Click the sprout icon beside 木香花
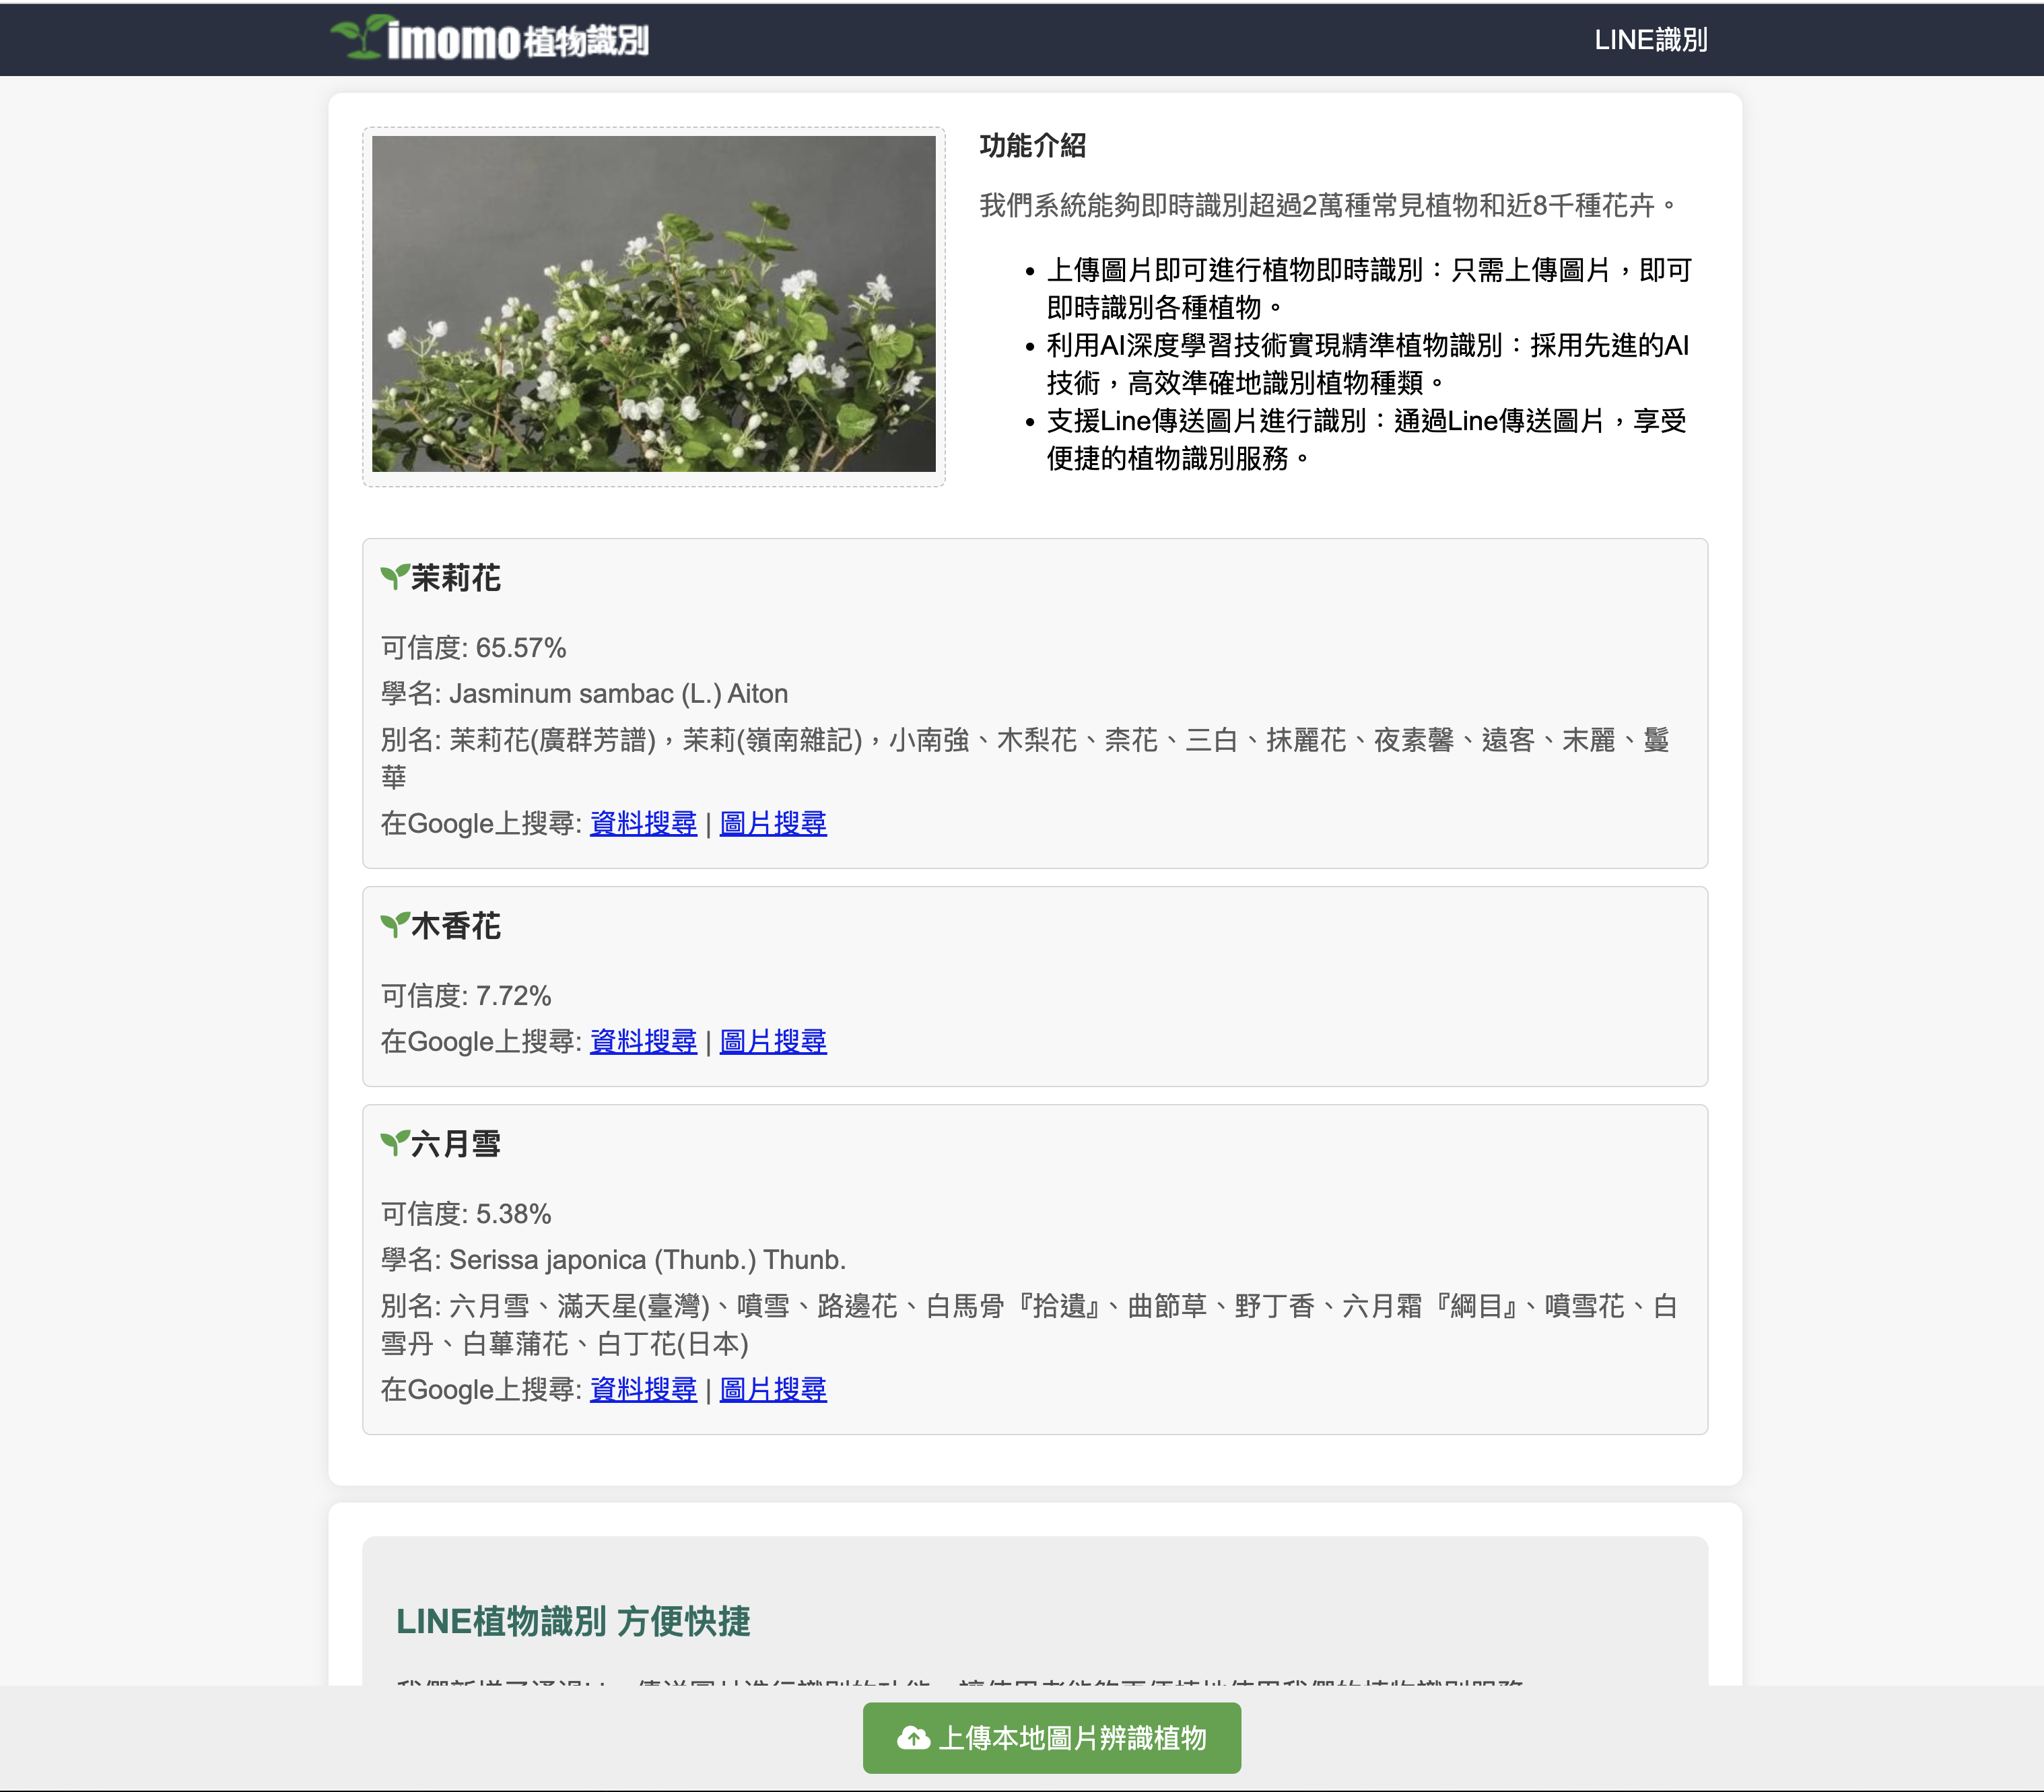Image resolution: width=2044 pixels, height=1792 pixels. click(394, 925)
